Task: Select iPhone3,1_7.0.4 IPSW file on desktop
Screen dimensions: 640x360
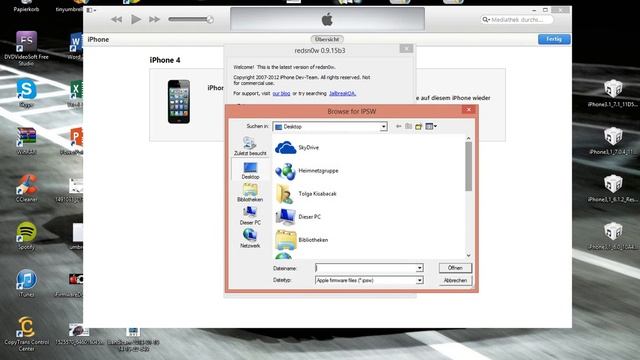Action: (x=613, y=141)
